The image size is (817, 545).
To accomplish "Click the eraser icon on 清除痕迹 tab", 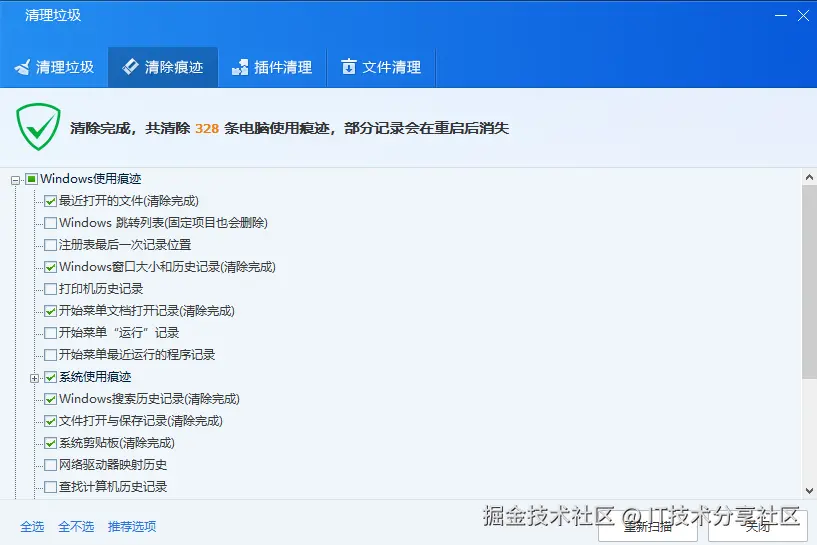I will pos(130,67).
